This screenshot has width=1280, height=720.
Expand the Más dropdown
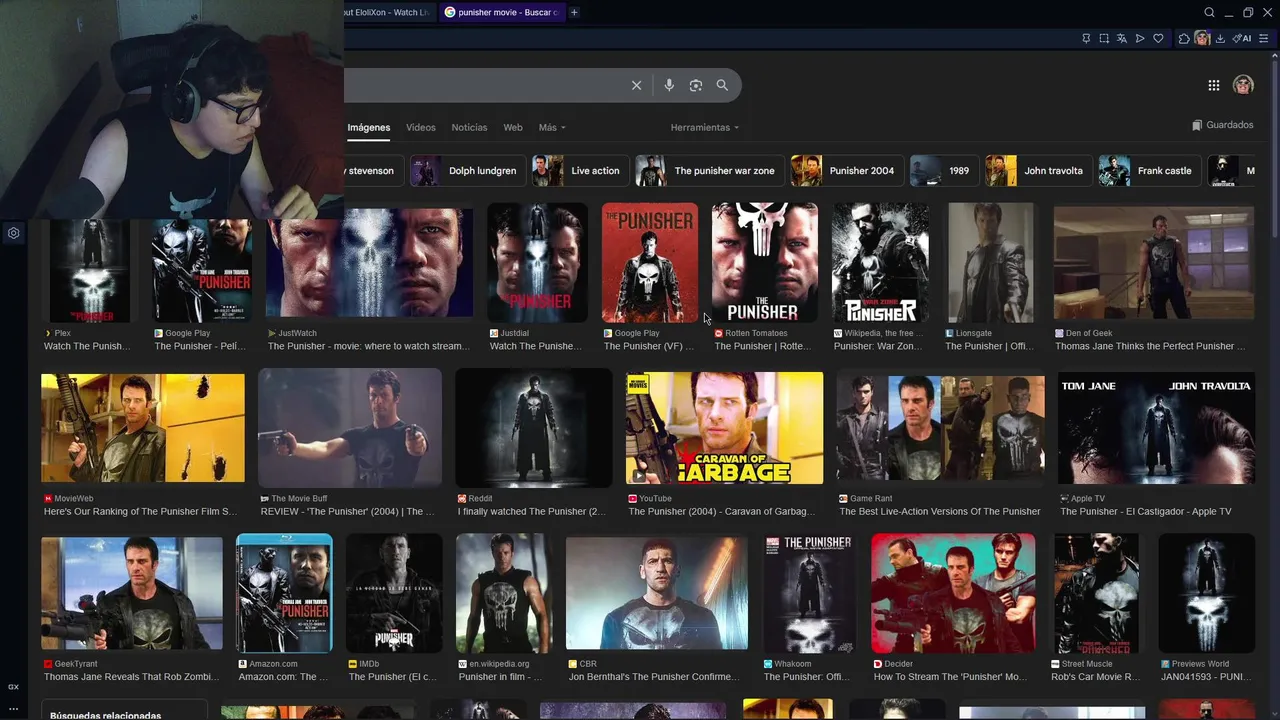[552, 127]
